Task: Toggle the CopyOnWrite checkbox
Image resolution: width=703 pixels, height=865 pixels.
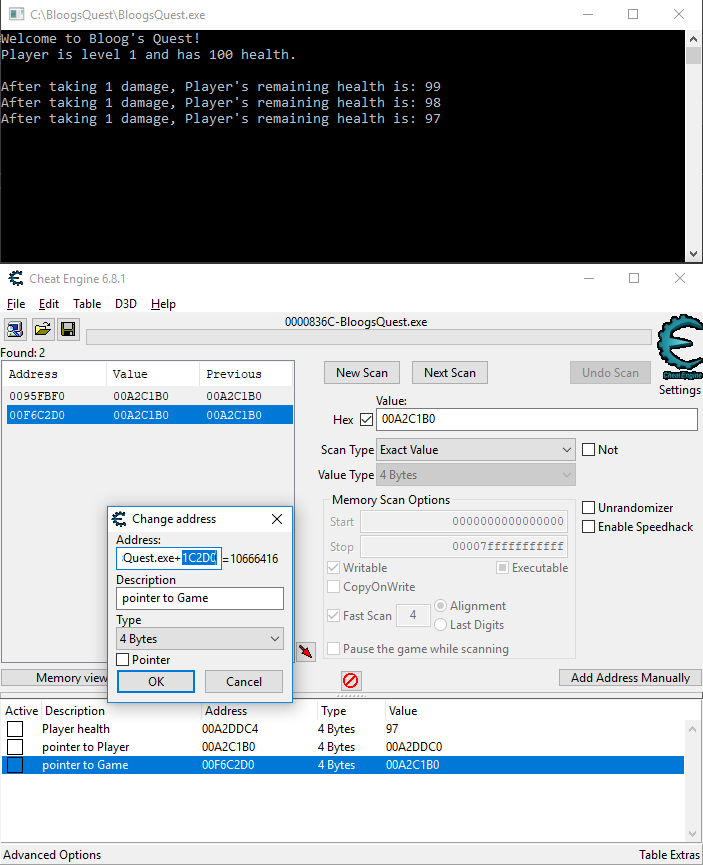Action: [333, 586]
